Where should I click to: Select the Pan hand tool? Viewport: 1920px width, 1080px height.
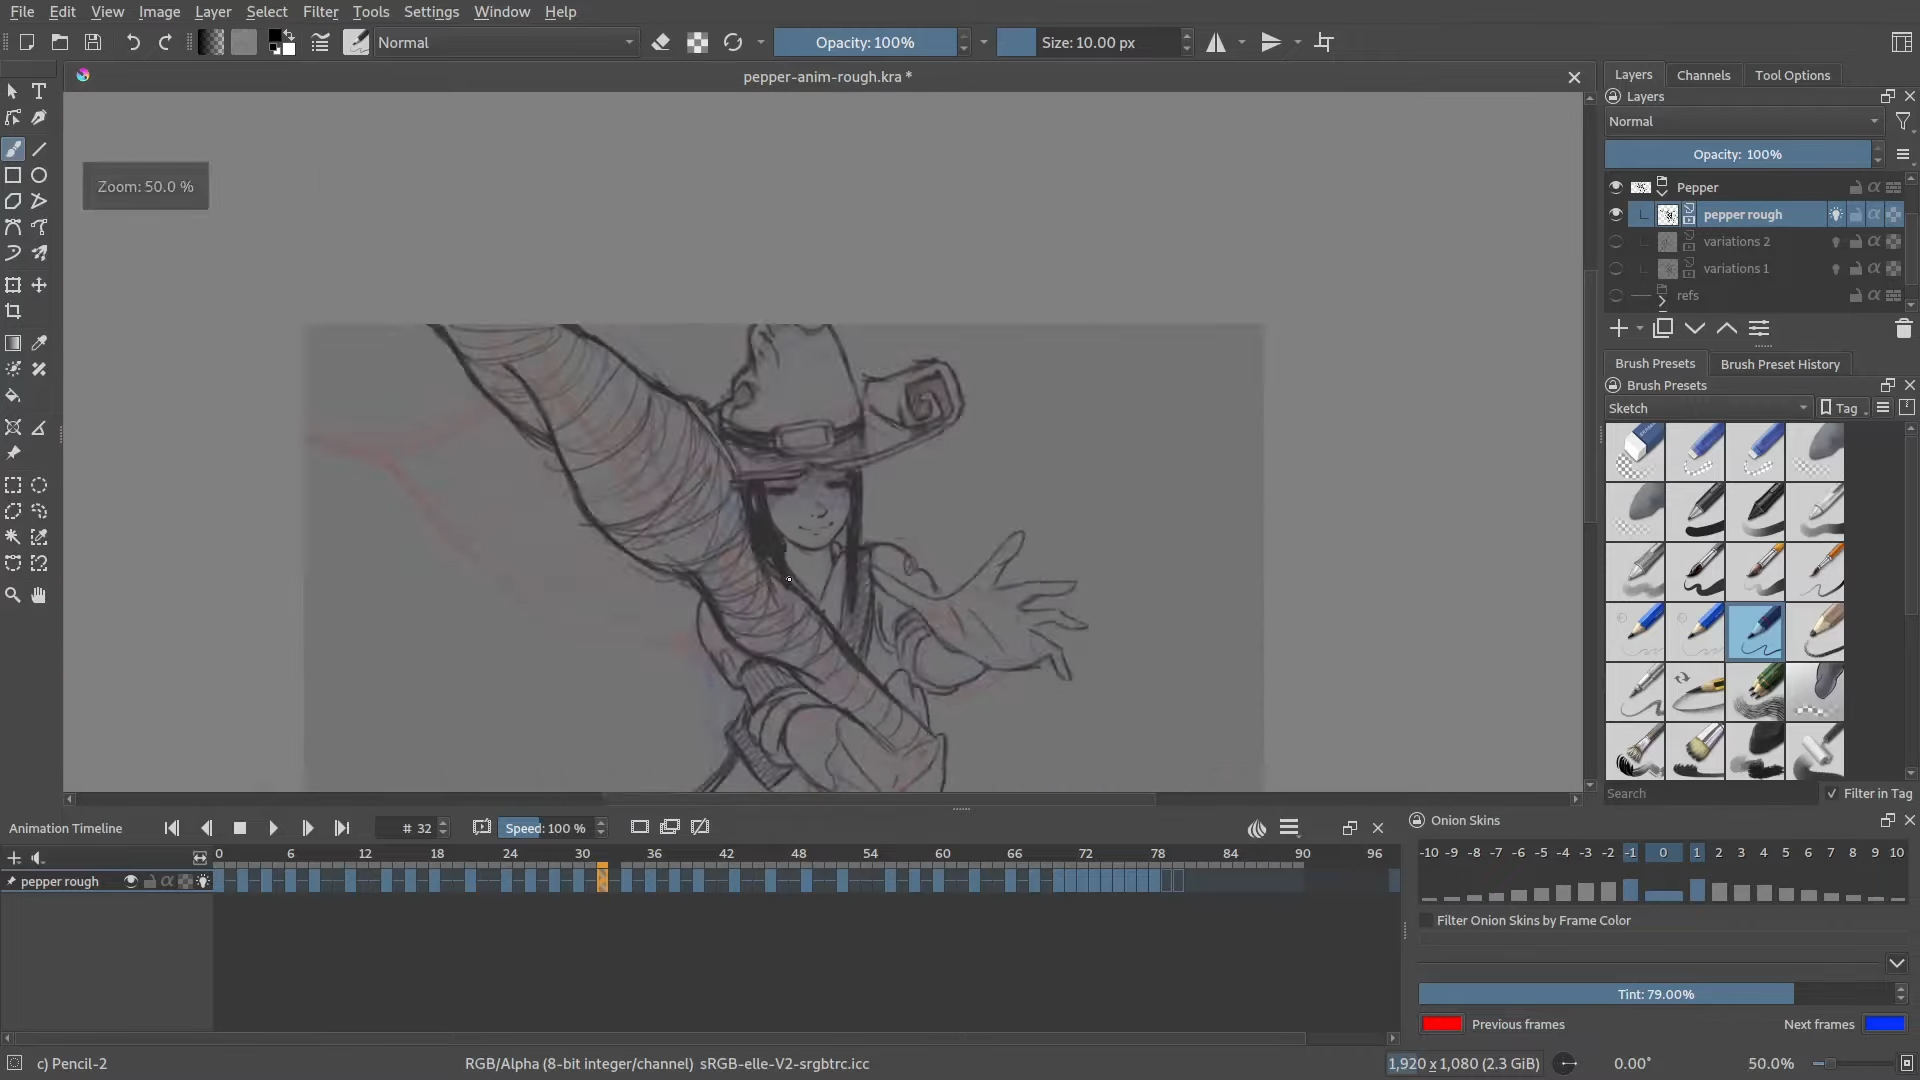click(39, 595)
